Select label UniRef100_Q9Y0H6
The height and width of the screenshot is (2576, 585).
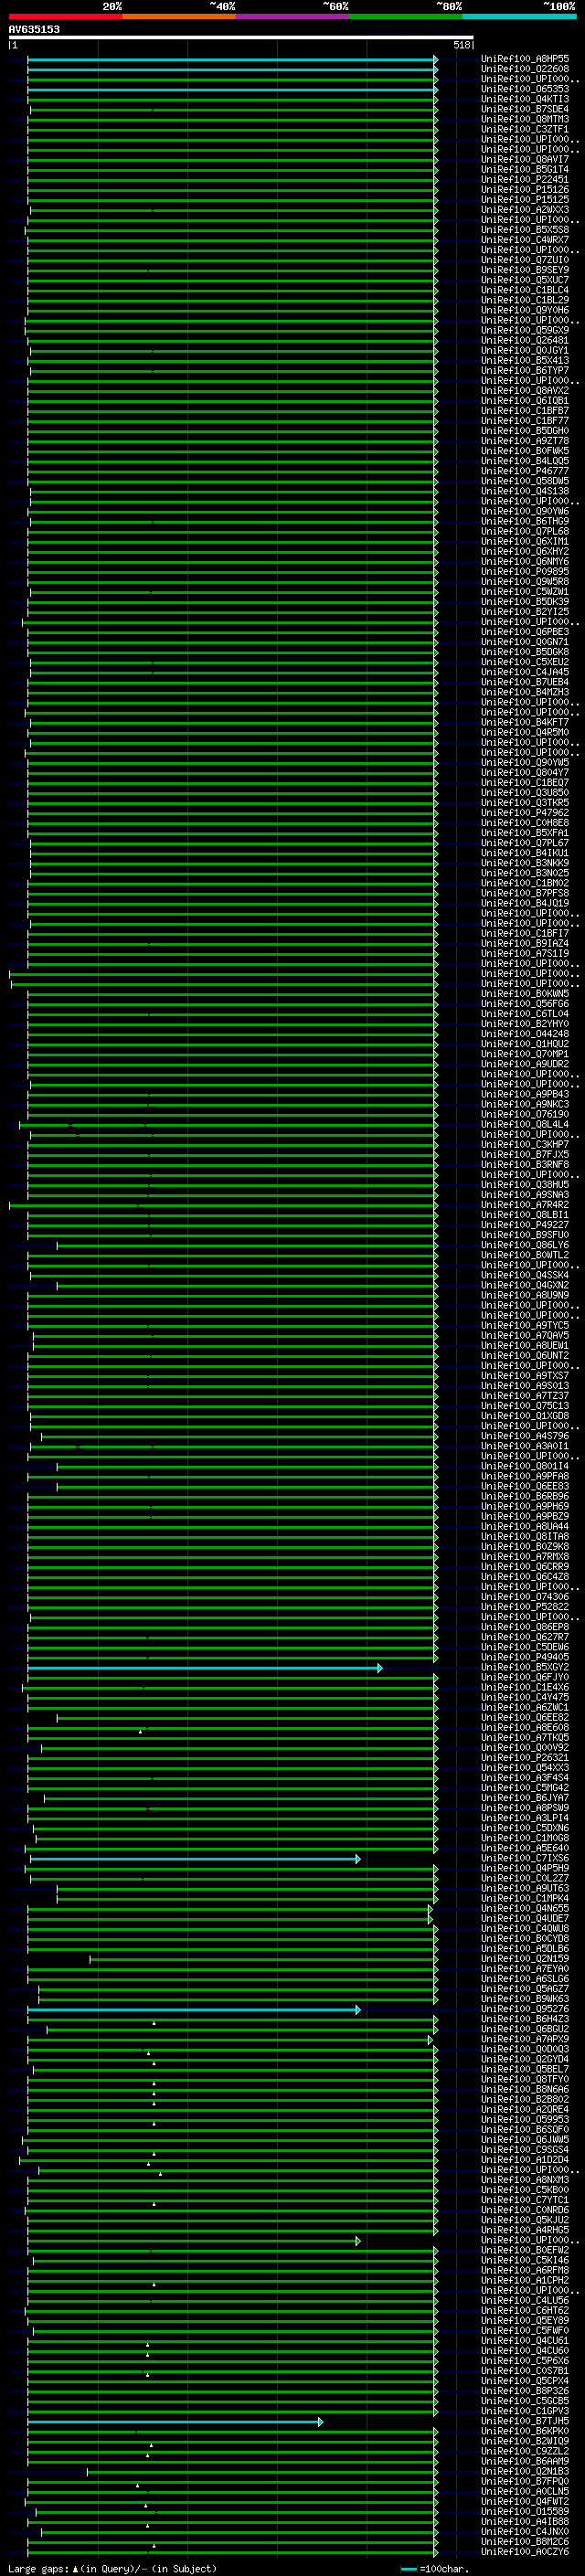(x=525, y=310)
